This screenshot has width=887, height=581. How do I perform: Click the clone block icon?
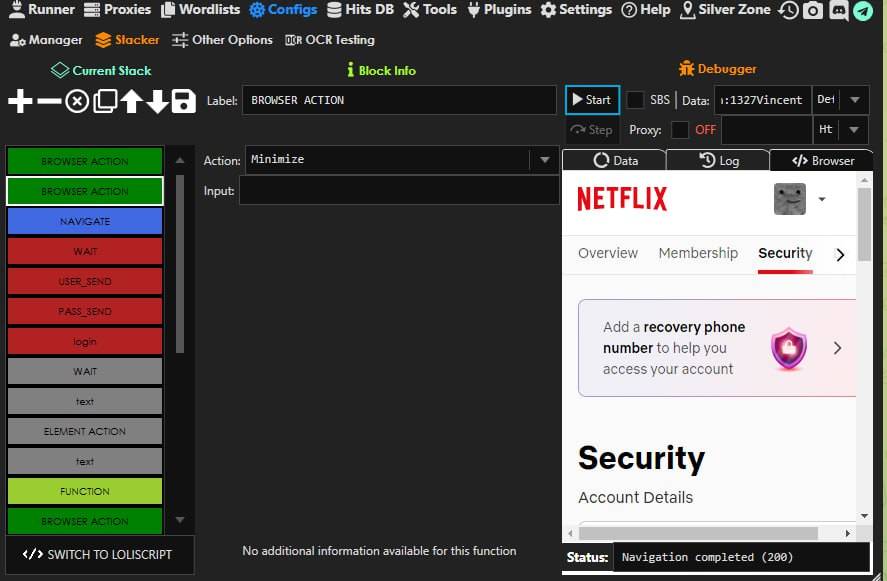pos(104,101)
